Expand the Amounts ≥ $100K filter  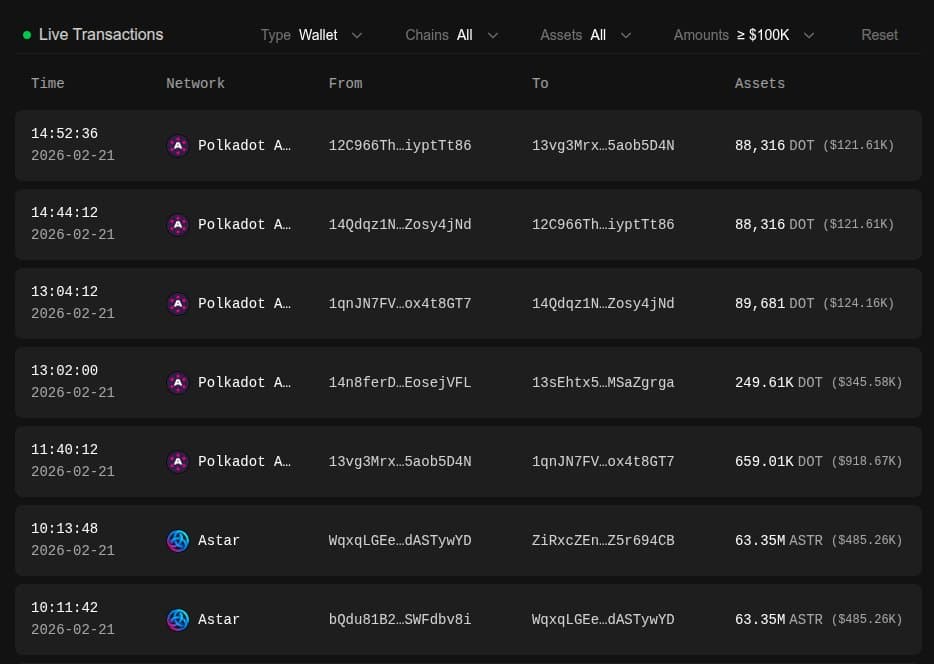[744, 35]
